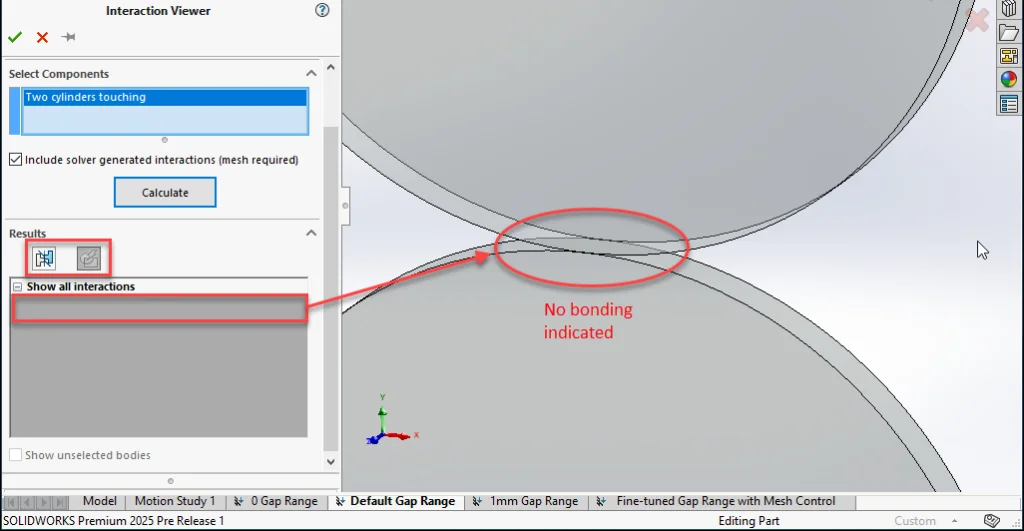Screen dimensions: 1024x531
Task: Go to previous tab with the arrow button
Action: (27, 502)
